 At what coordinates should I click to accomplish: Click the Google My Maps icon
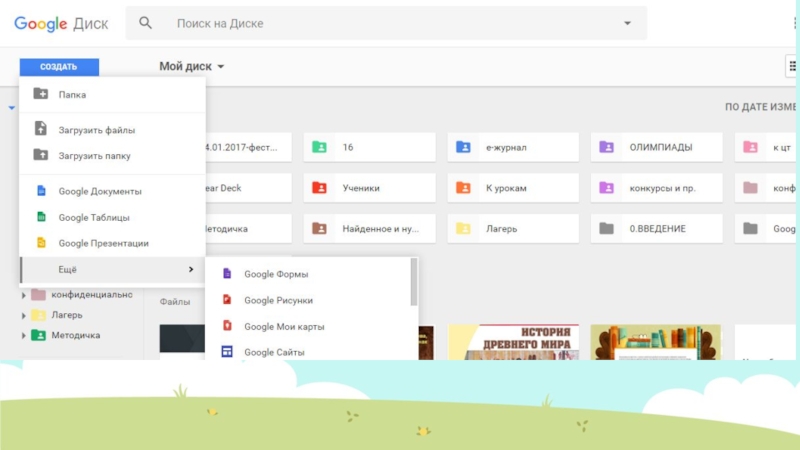coord(227,326)
